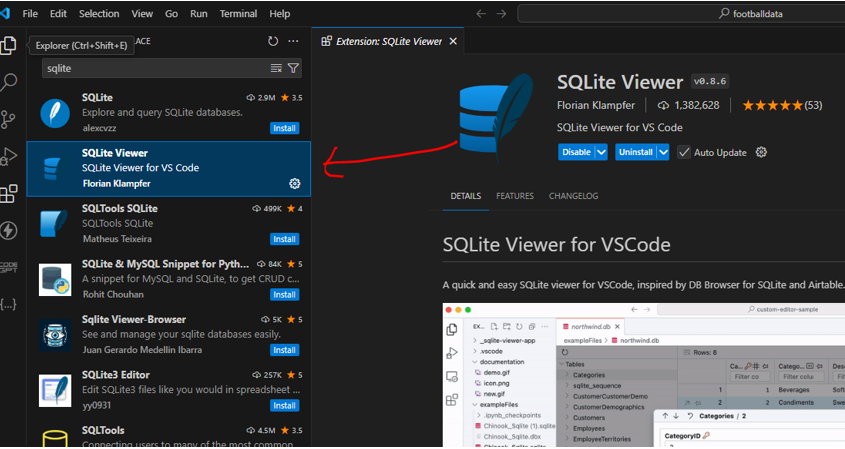Install the SQLite extension by alexcvzz

pyautogui.click(x=284, y=128)
